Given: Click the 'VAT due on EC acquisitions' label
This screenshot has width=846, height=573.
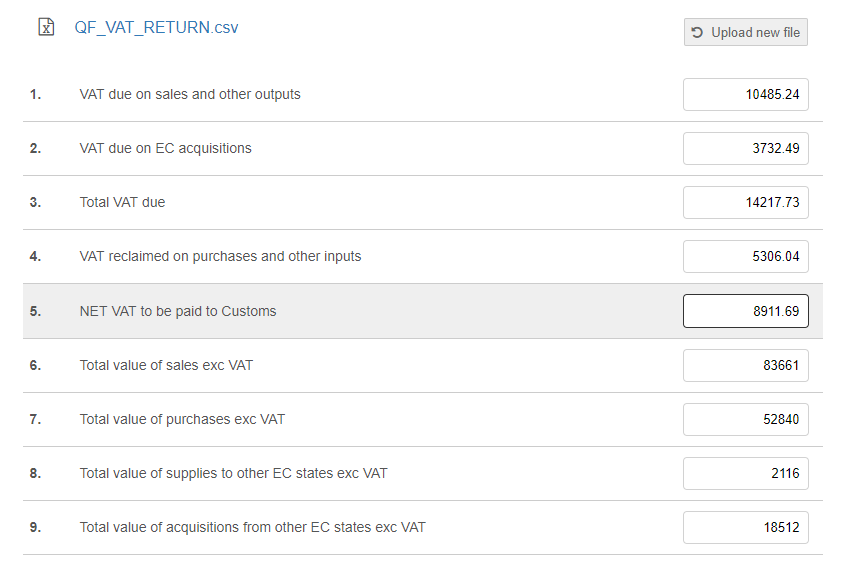Looking at the screenshot, I should point(166,149).
